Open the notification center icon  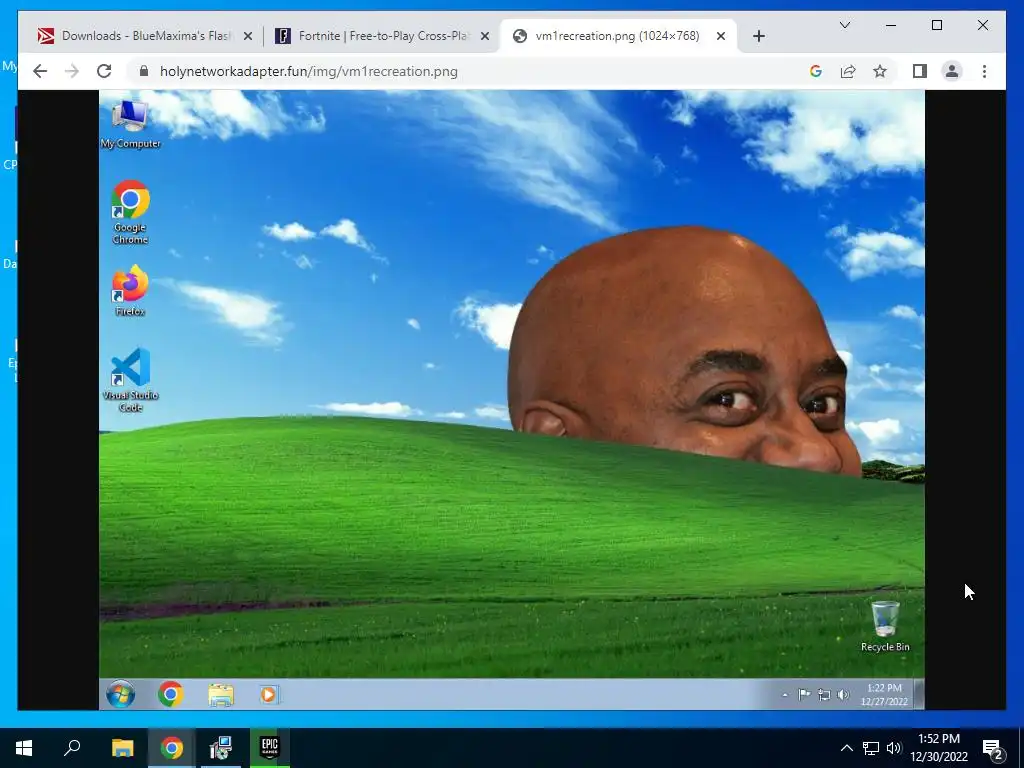pyautogui.click(x=993, y=748)
